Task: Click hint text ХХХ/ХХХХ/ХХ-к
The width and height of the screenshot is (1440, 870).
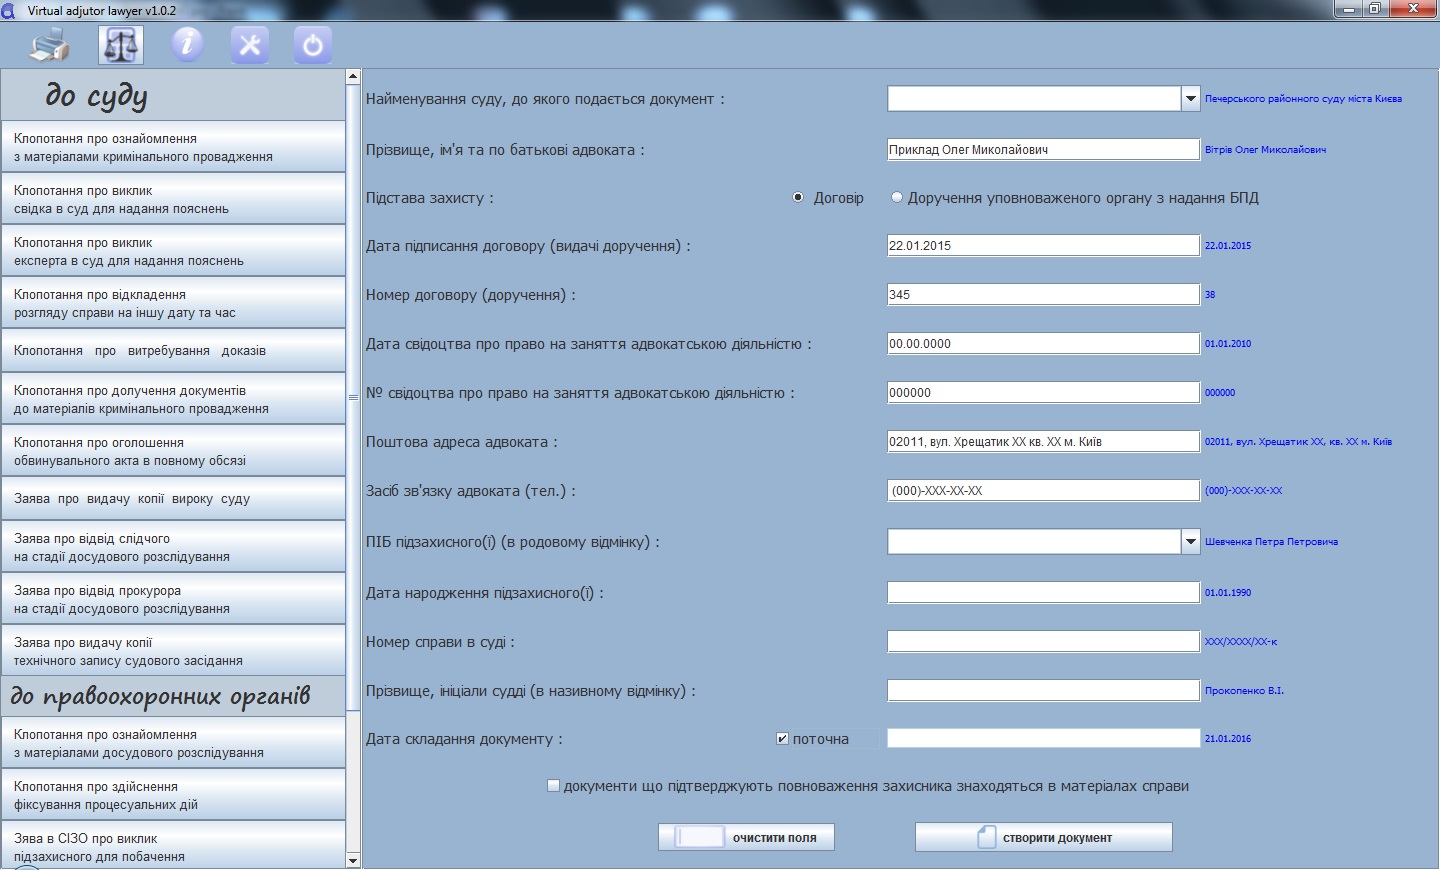Action: [x=1241, y=642]
